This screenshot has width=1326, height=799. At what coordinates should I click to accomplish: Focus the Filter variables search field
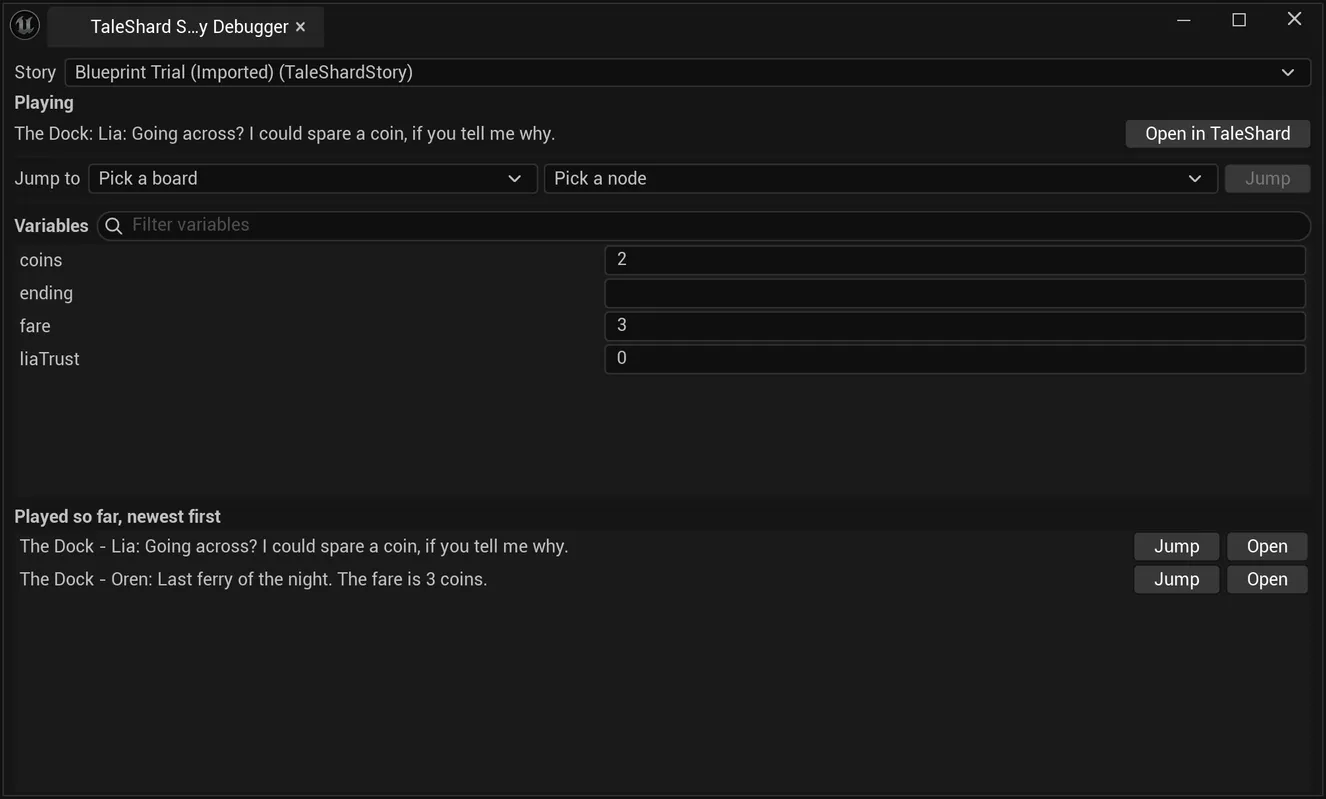(x=704, y=225)
